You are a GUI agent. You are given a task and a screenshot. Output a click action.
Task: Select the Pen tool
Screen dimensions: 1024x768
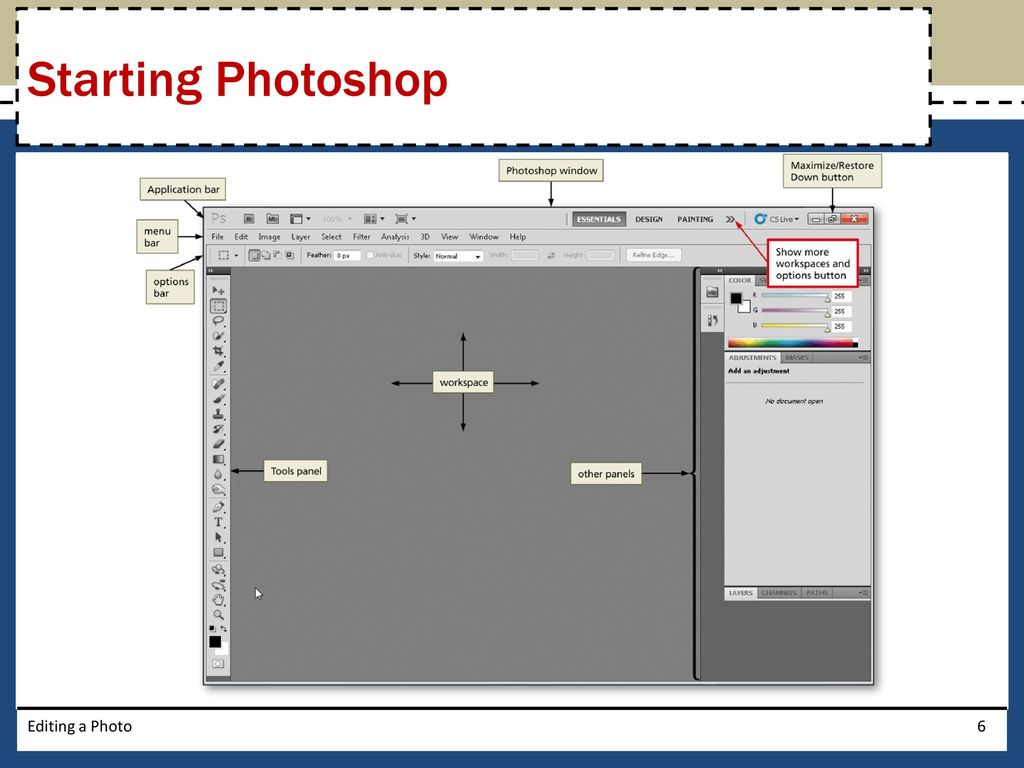point(218,507)
